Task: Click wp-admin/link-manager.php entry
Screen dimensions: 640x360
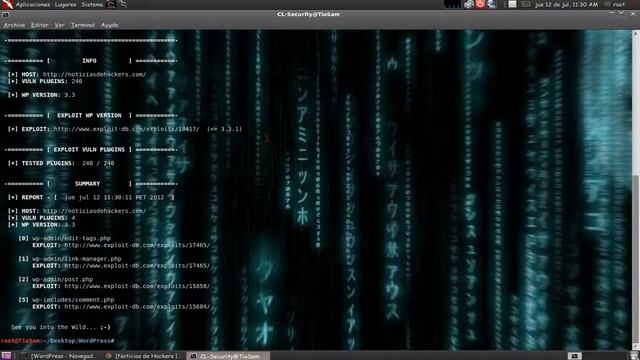Action: [x=77, y=259]
